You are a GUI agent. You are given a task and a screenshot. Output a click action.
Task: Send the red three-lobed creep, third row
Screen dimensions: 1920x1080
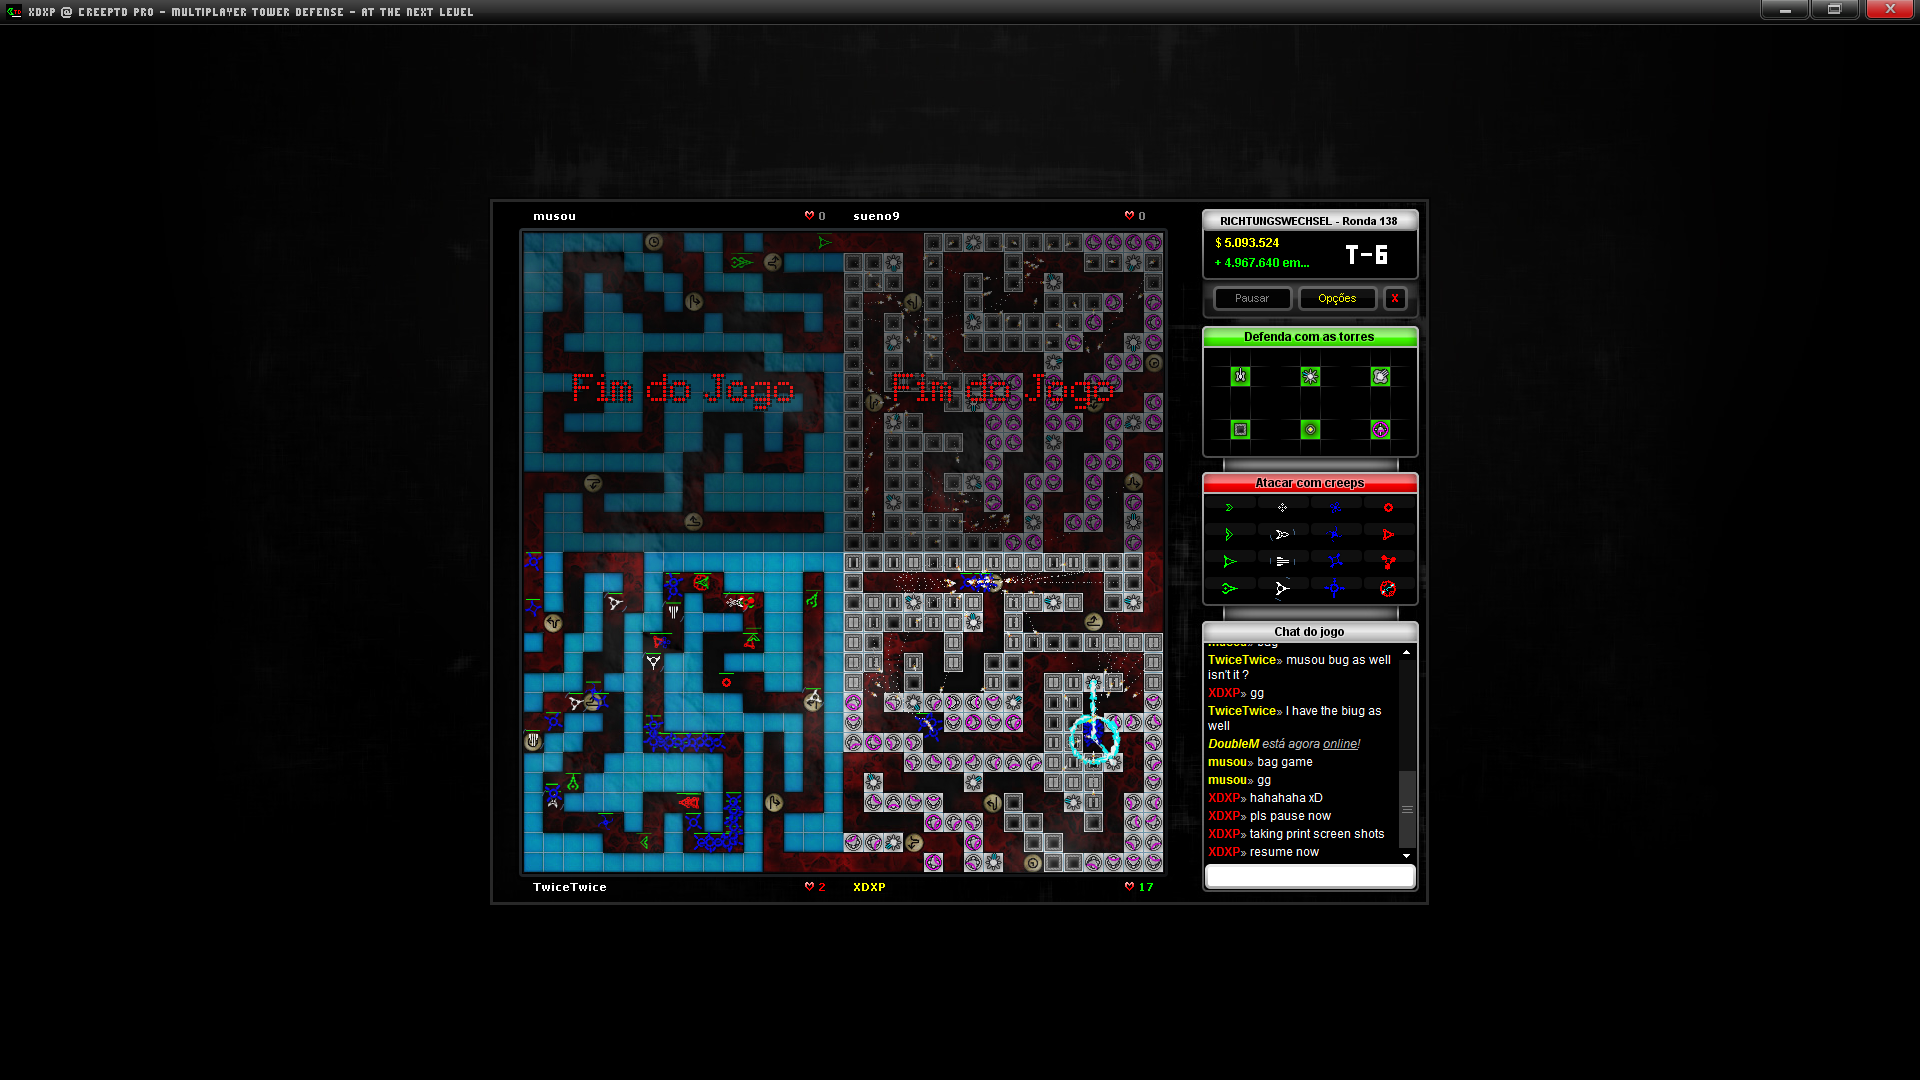[x=1388, y=561]
